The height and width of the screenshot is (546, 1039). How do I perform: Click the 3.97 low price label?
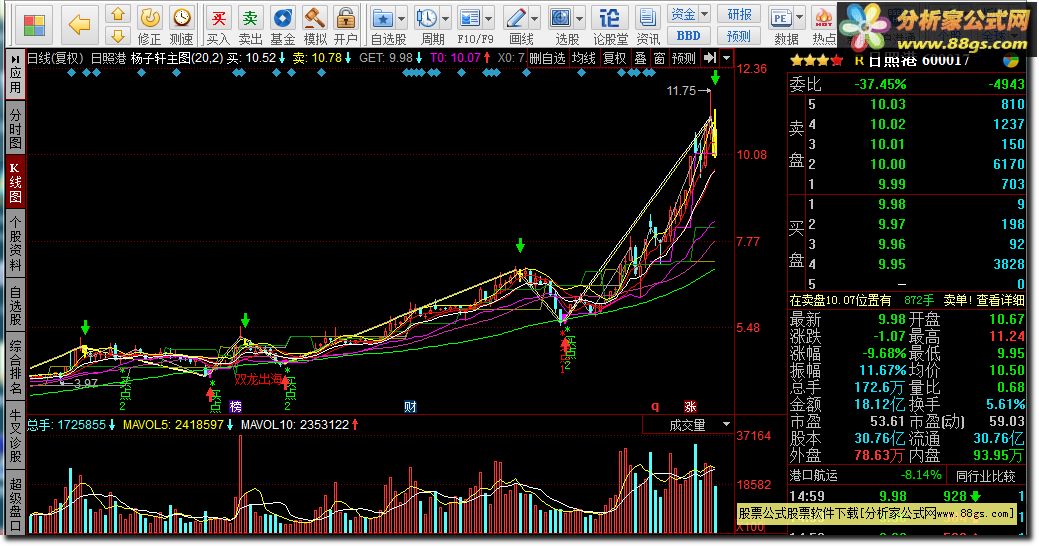click(x=86, y=383)
